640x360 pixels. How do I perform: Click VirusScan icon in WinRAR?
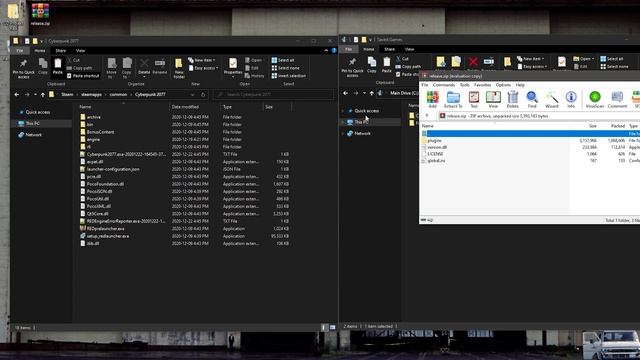(x=595, y=99)
